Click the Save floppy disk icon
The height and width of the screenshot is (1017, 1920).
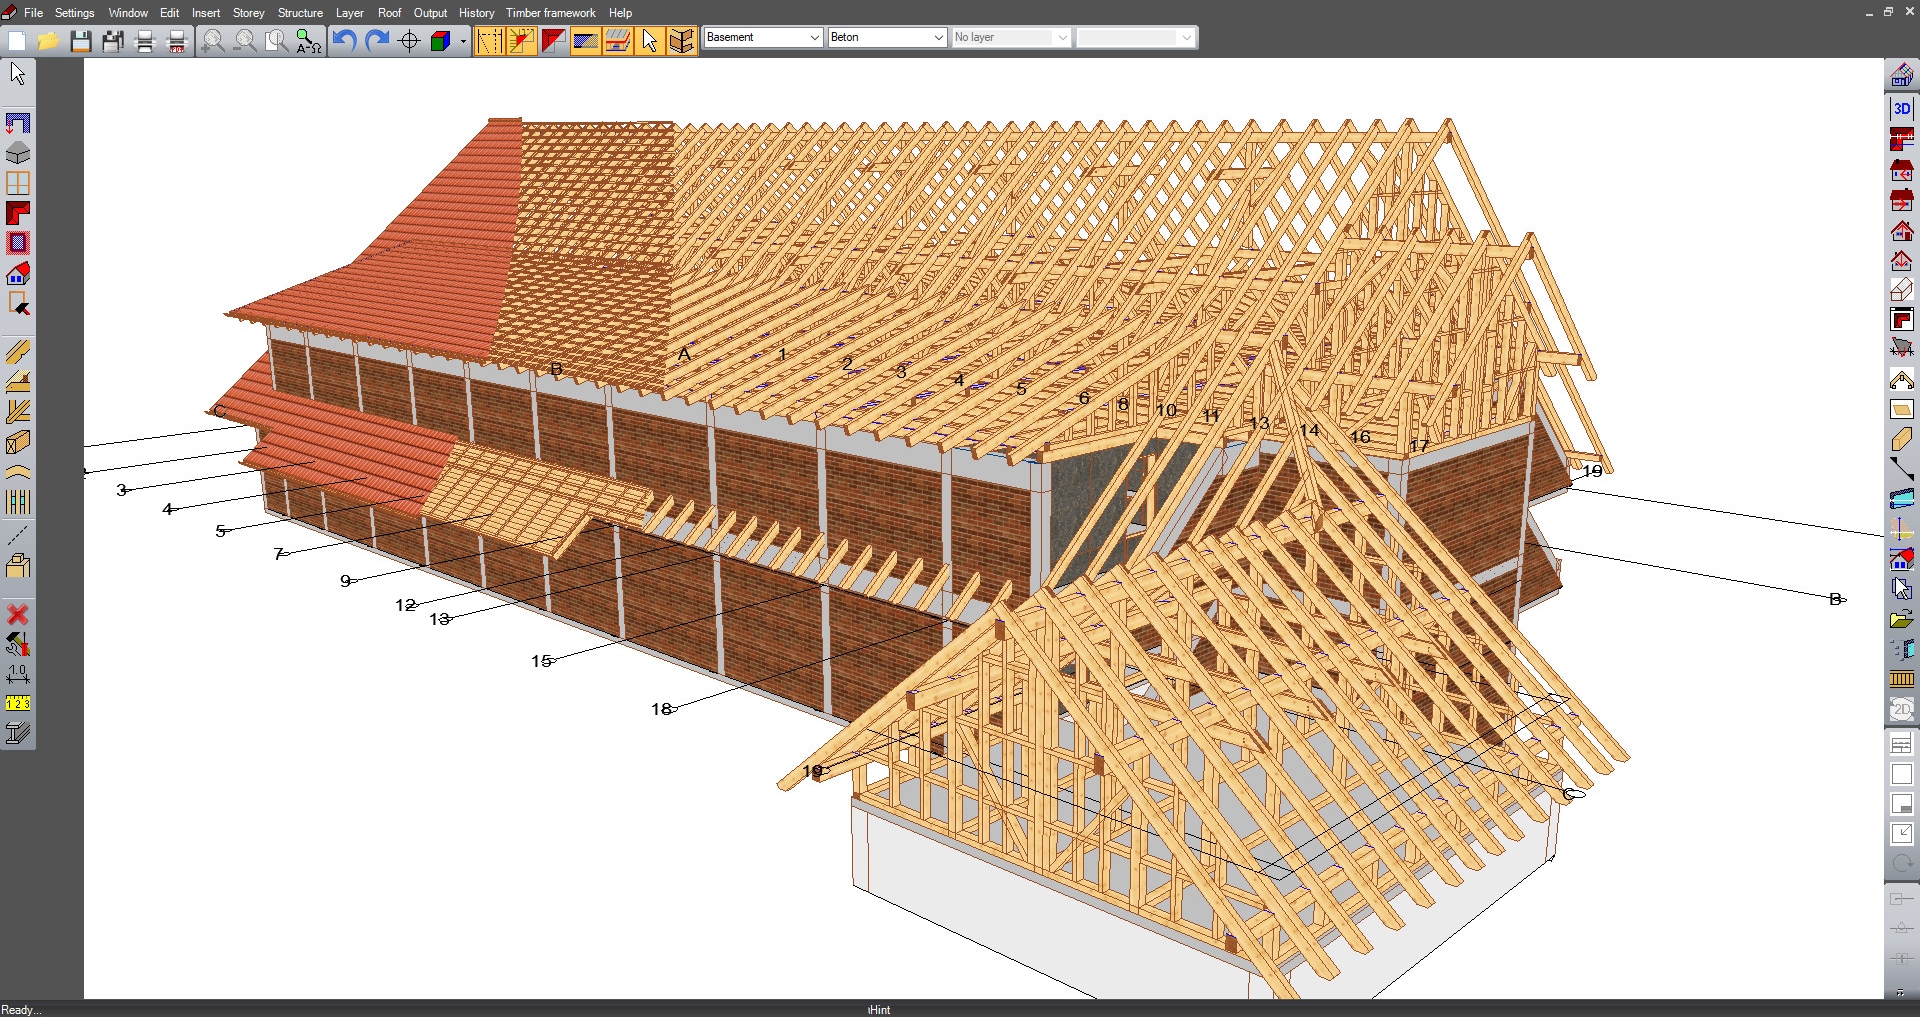click(81, 41)
